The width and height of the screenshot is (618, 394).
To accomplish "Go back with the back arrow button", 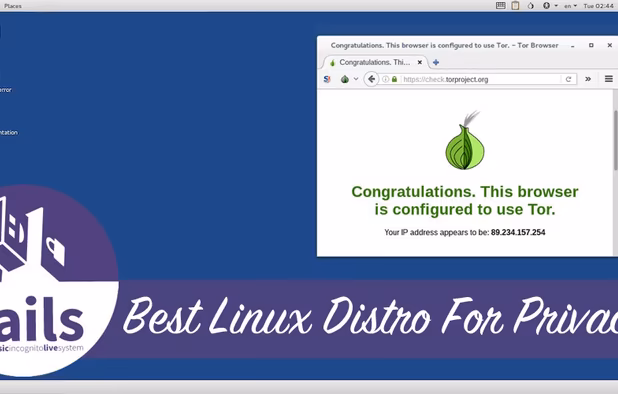I will pos(371,79).
